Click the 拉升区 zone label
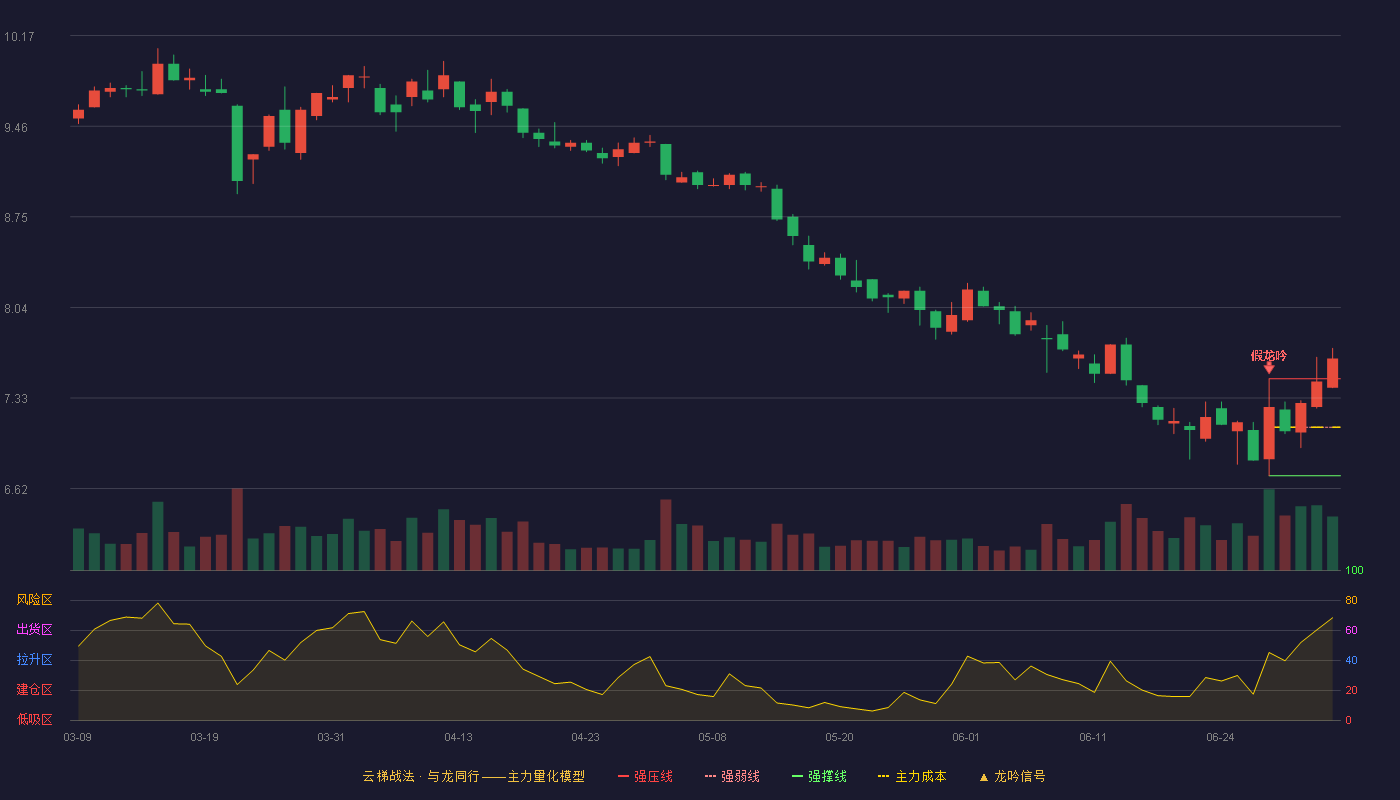Screen dimensions: 1400x800 tap(34, 660)
